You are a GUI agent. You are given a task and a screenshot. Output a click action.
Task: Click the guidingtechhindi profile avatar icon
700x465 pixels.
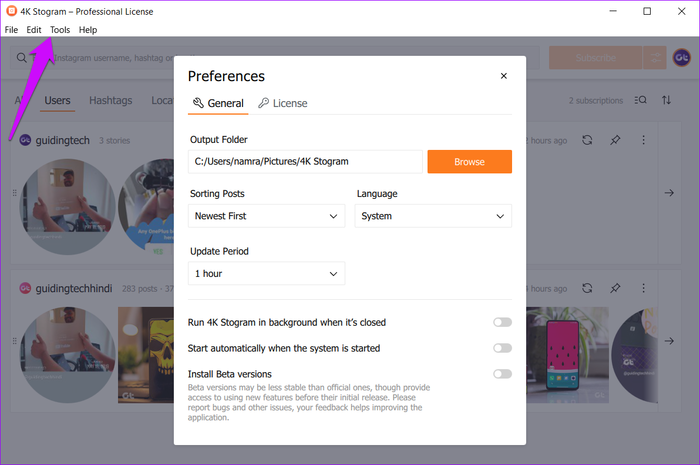[x=25, y=288]
